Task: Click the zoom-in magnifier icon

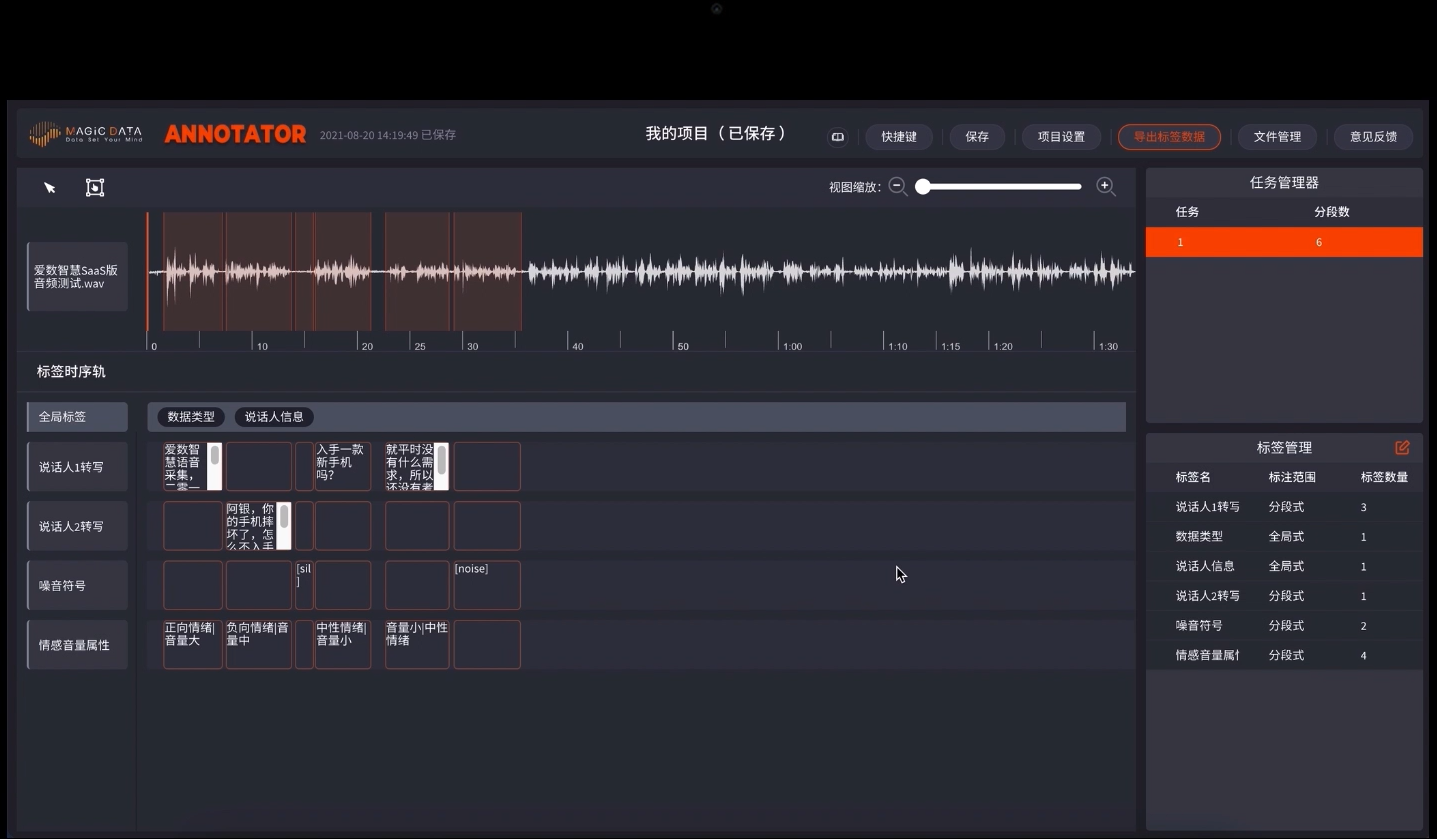Action: pyautogui.click(x=1106, y=186)
